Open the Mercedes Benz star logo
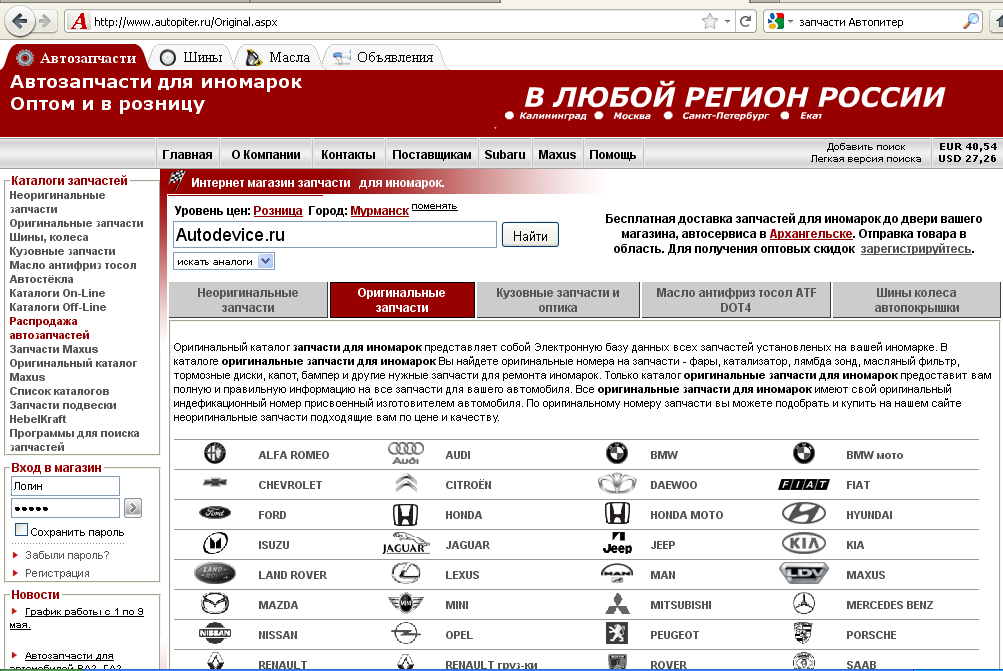1003x671 pixels. [803, 603]
